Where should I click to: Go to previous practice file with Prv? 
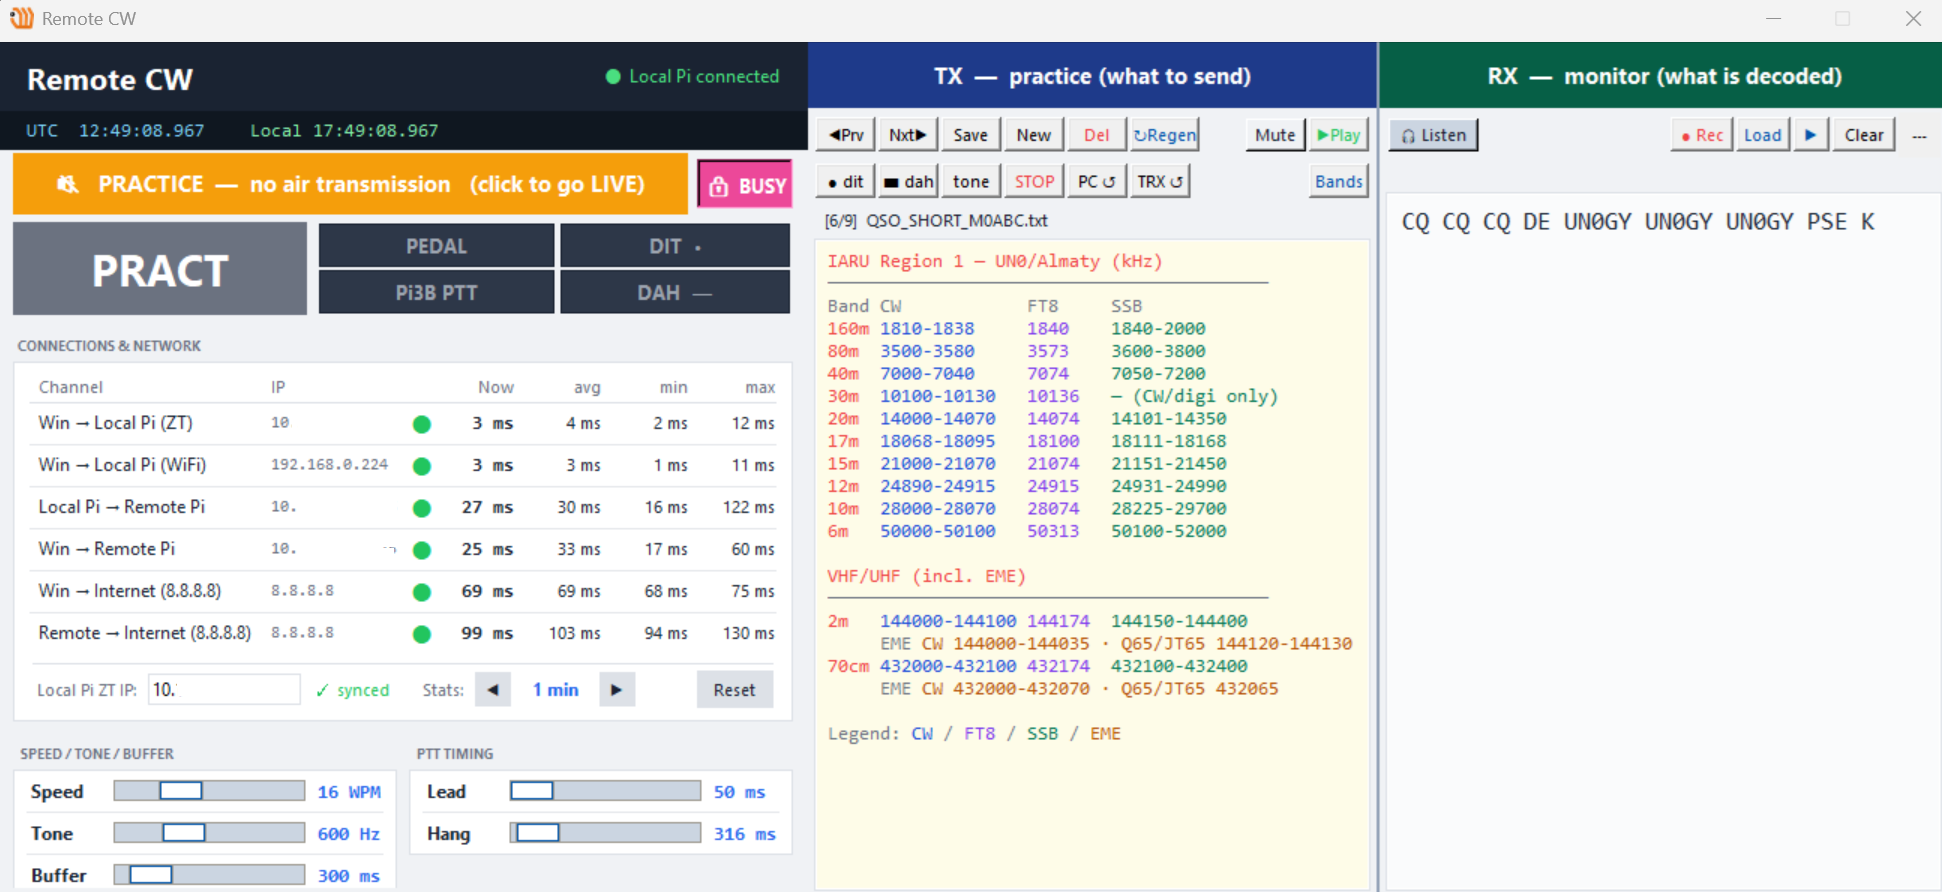click(x=846, y=135)
